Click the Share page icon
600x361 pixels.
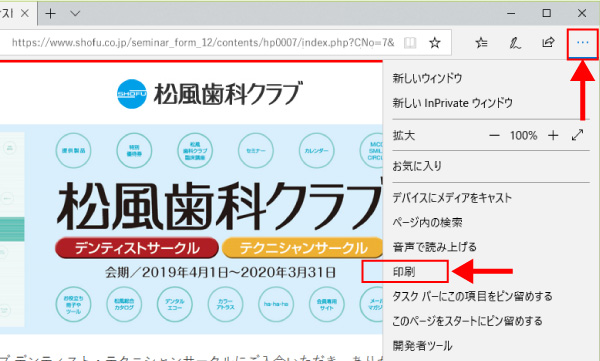(548, 42)
